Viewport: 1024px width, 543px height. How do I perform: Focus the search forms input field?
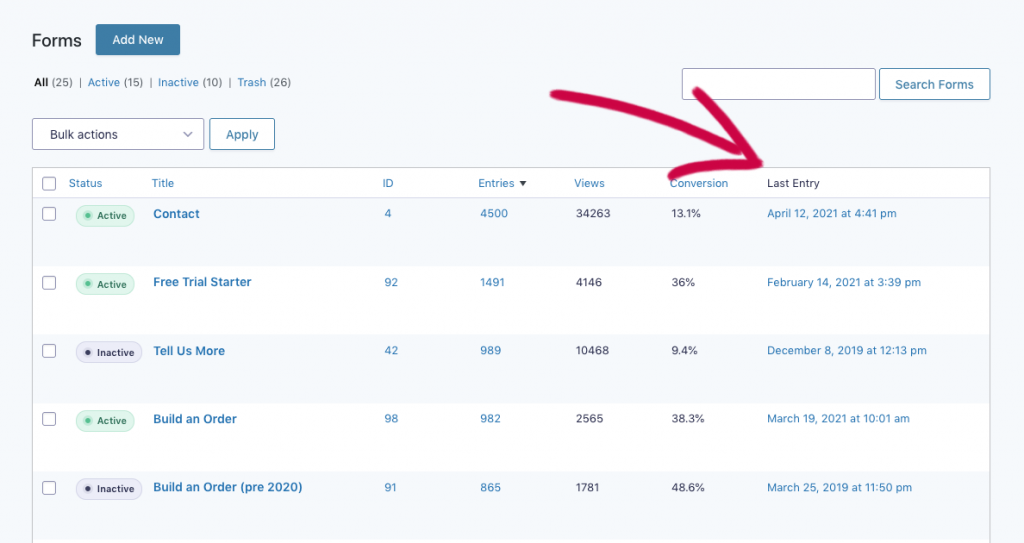[778, 84]
